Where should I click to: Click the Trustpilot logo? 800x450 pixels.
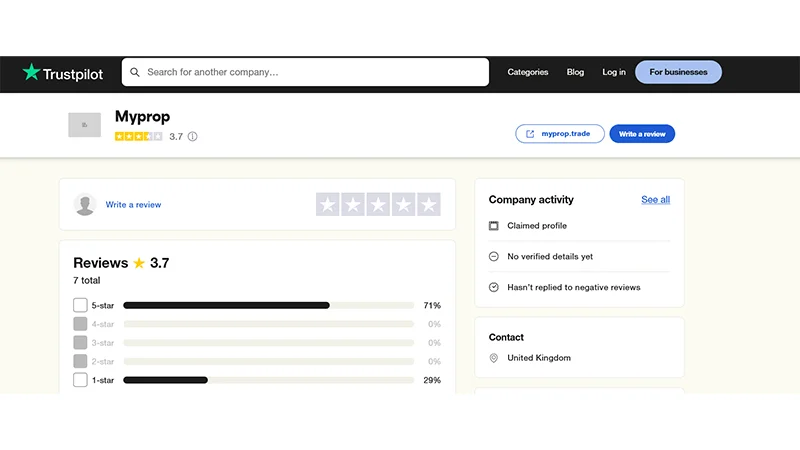(63, 73)
